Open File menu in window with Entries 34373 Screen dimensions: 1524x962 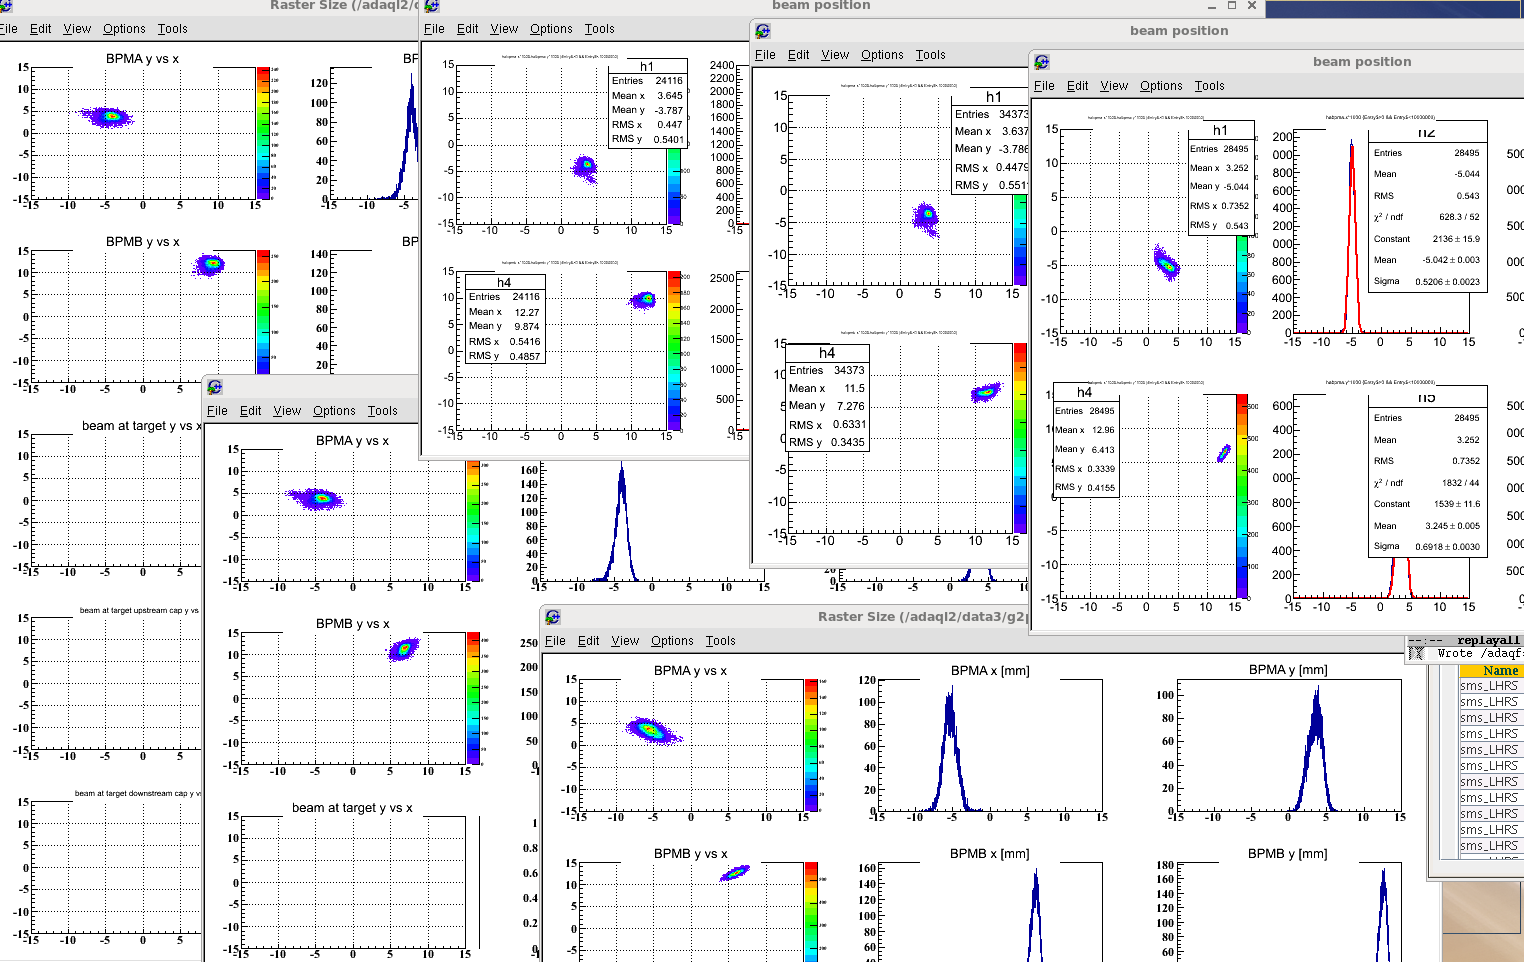[765, 55]
